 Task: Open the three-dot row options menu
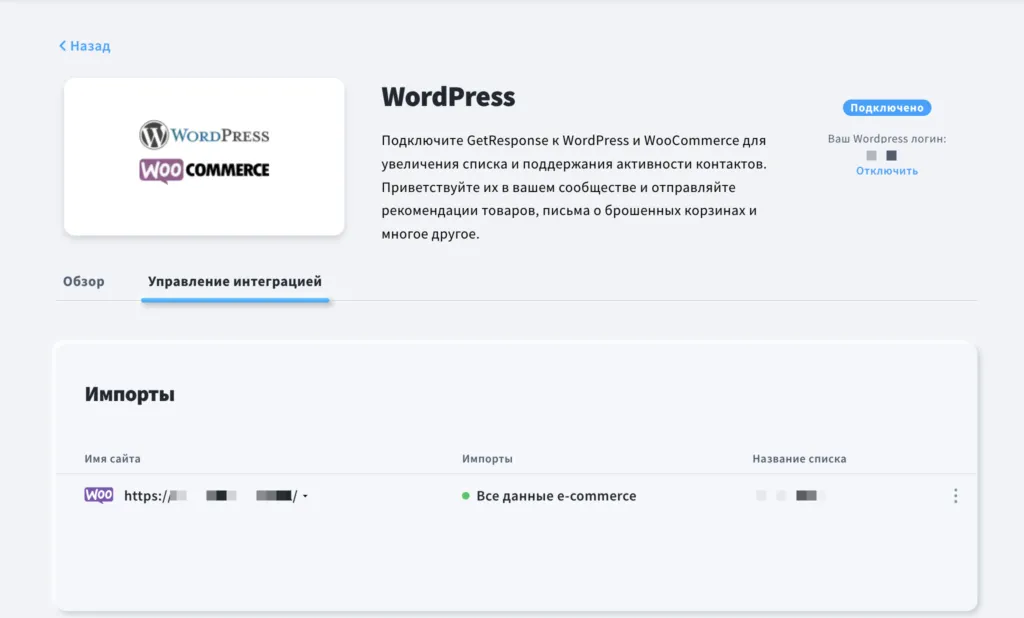click(955, 496)
